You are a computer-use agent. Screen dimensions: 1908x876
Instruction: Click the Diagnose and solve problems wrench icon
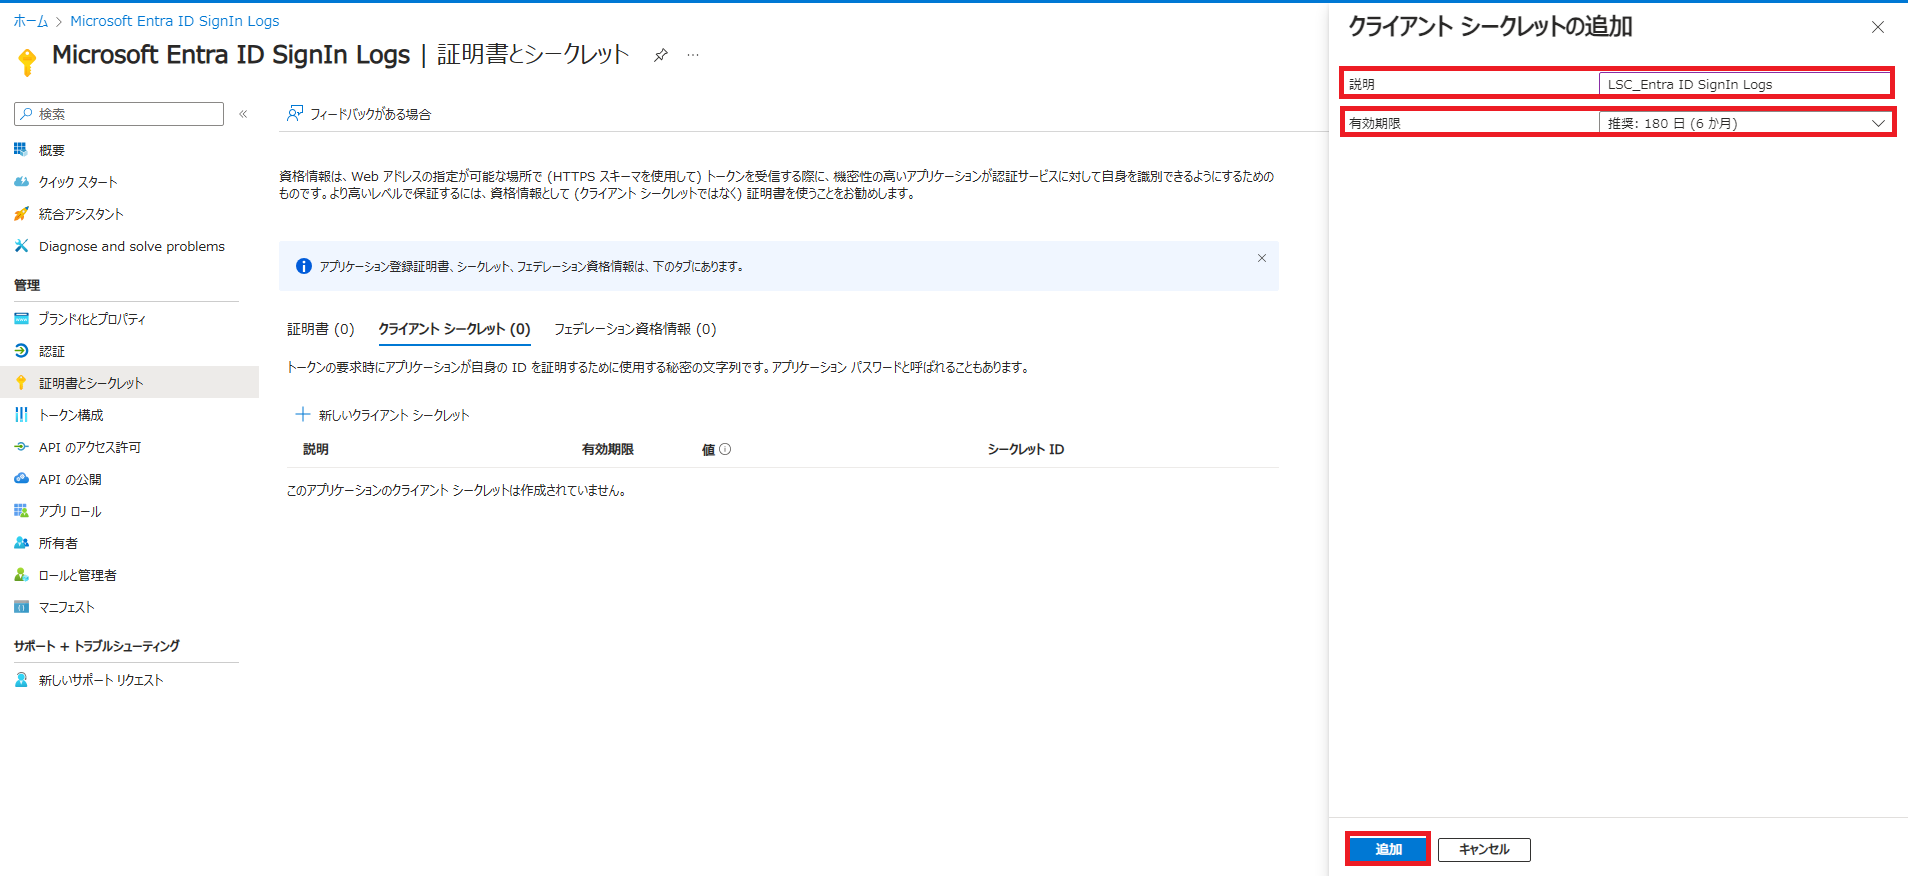pyautogui.click(x=21, y=246)
